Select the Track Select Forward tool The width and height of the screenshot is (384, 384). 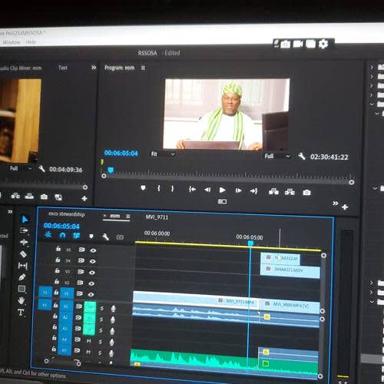(24, 231)
